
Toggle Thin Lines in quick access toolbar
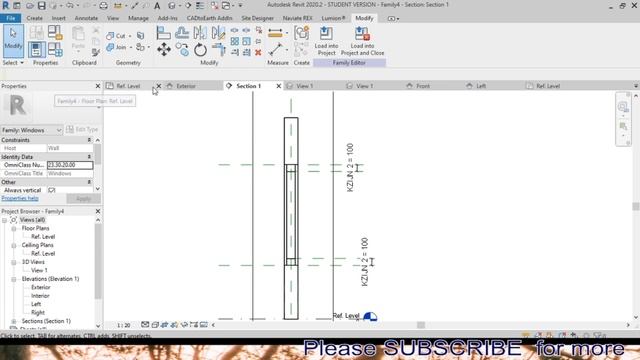[200, 6]
